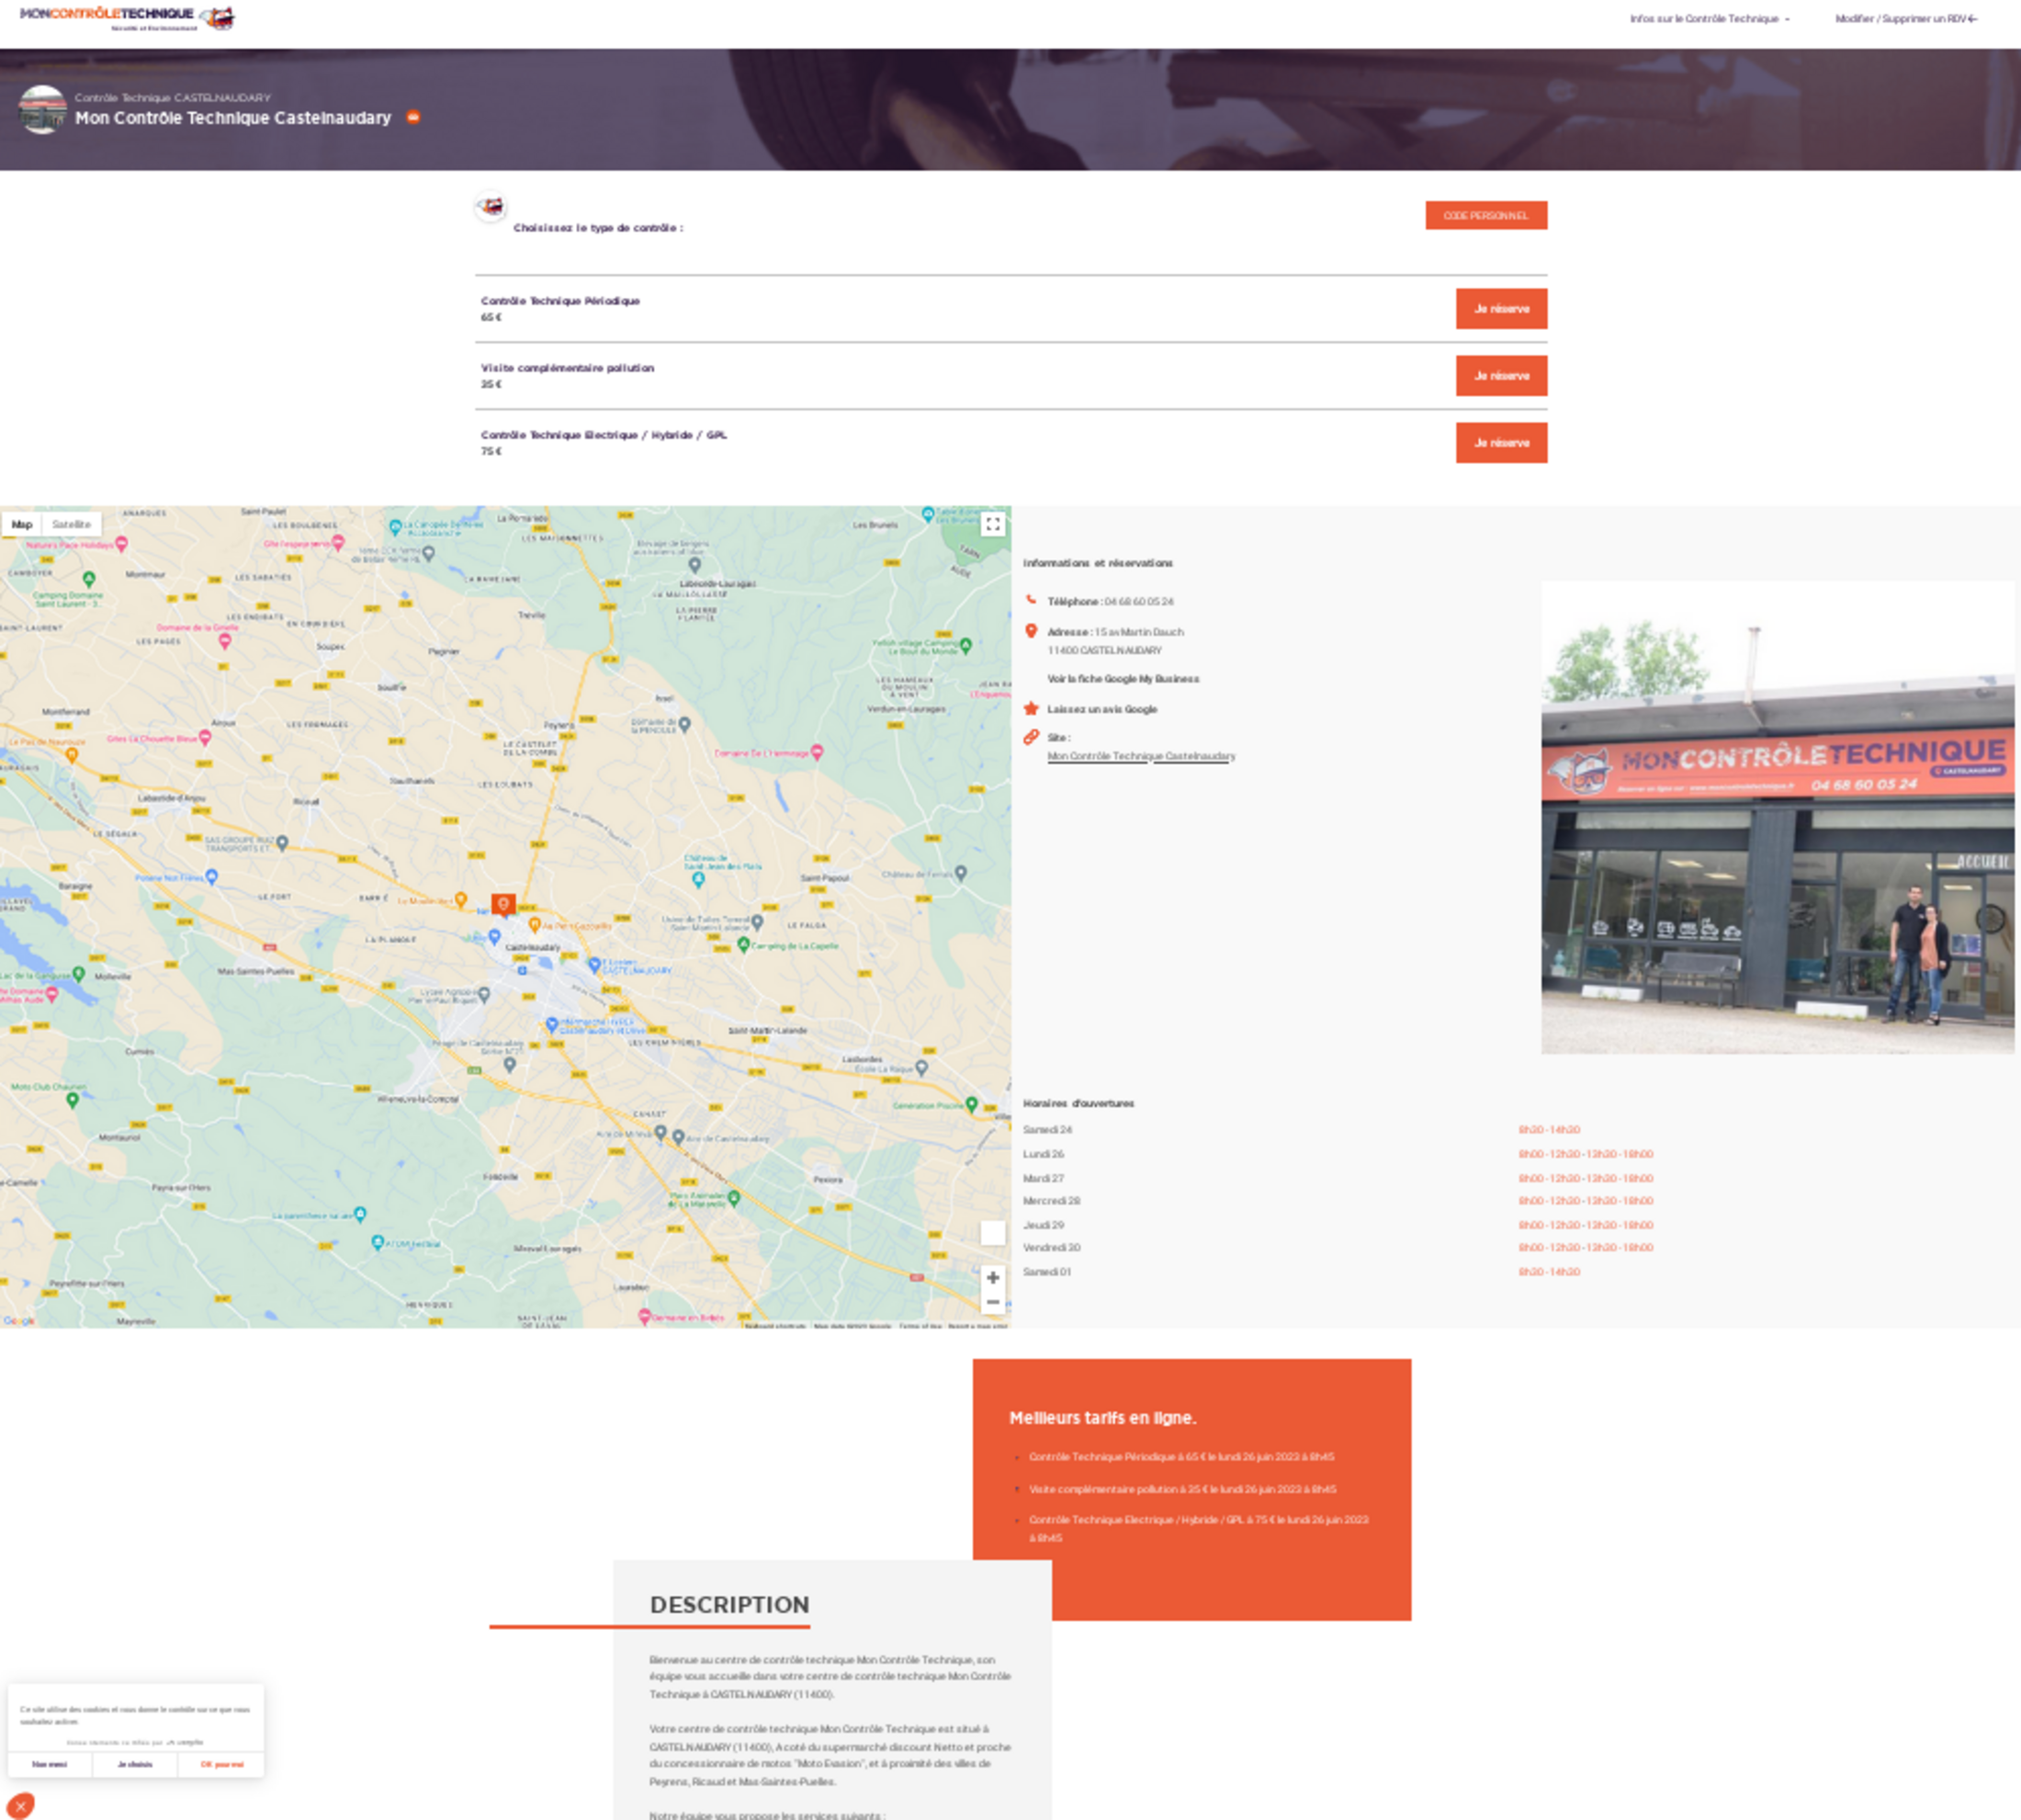Select the DESCRIPTION heading
This screenshot has width=2021, height=1820.
point(729,1604)
